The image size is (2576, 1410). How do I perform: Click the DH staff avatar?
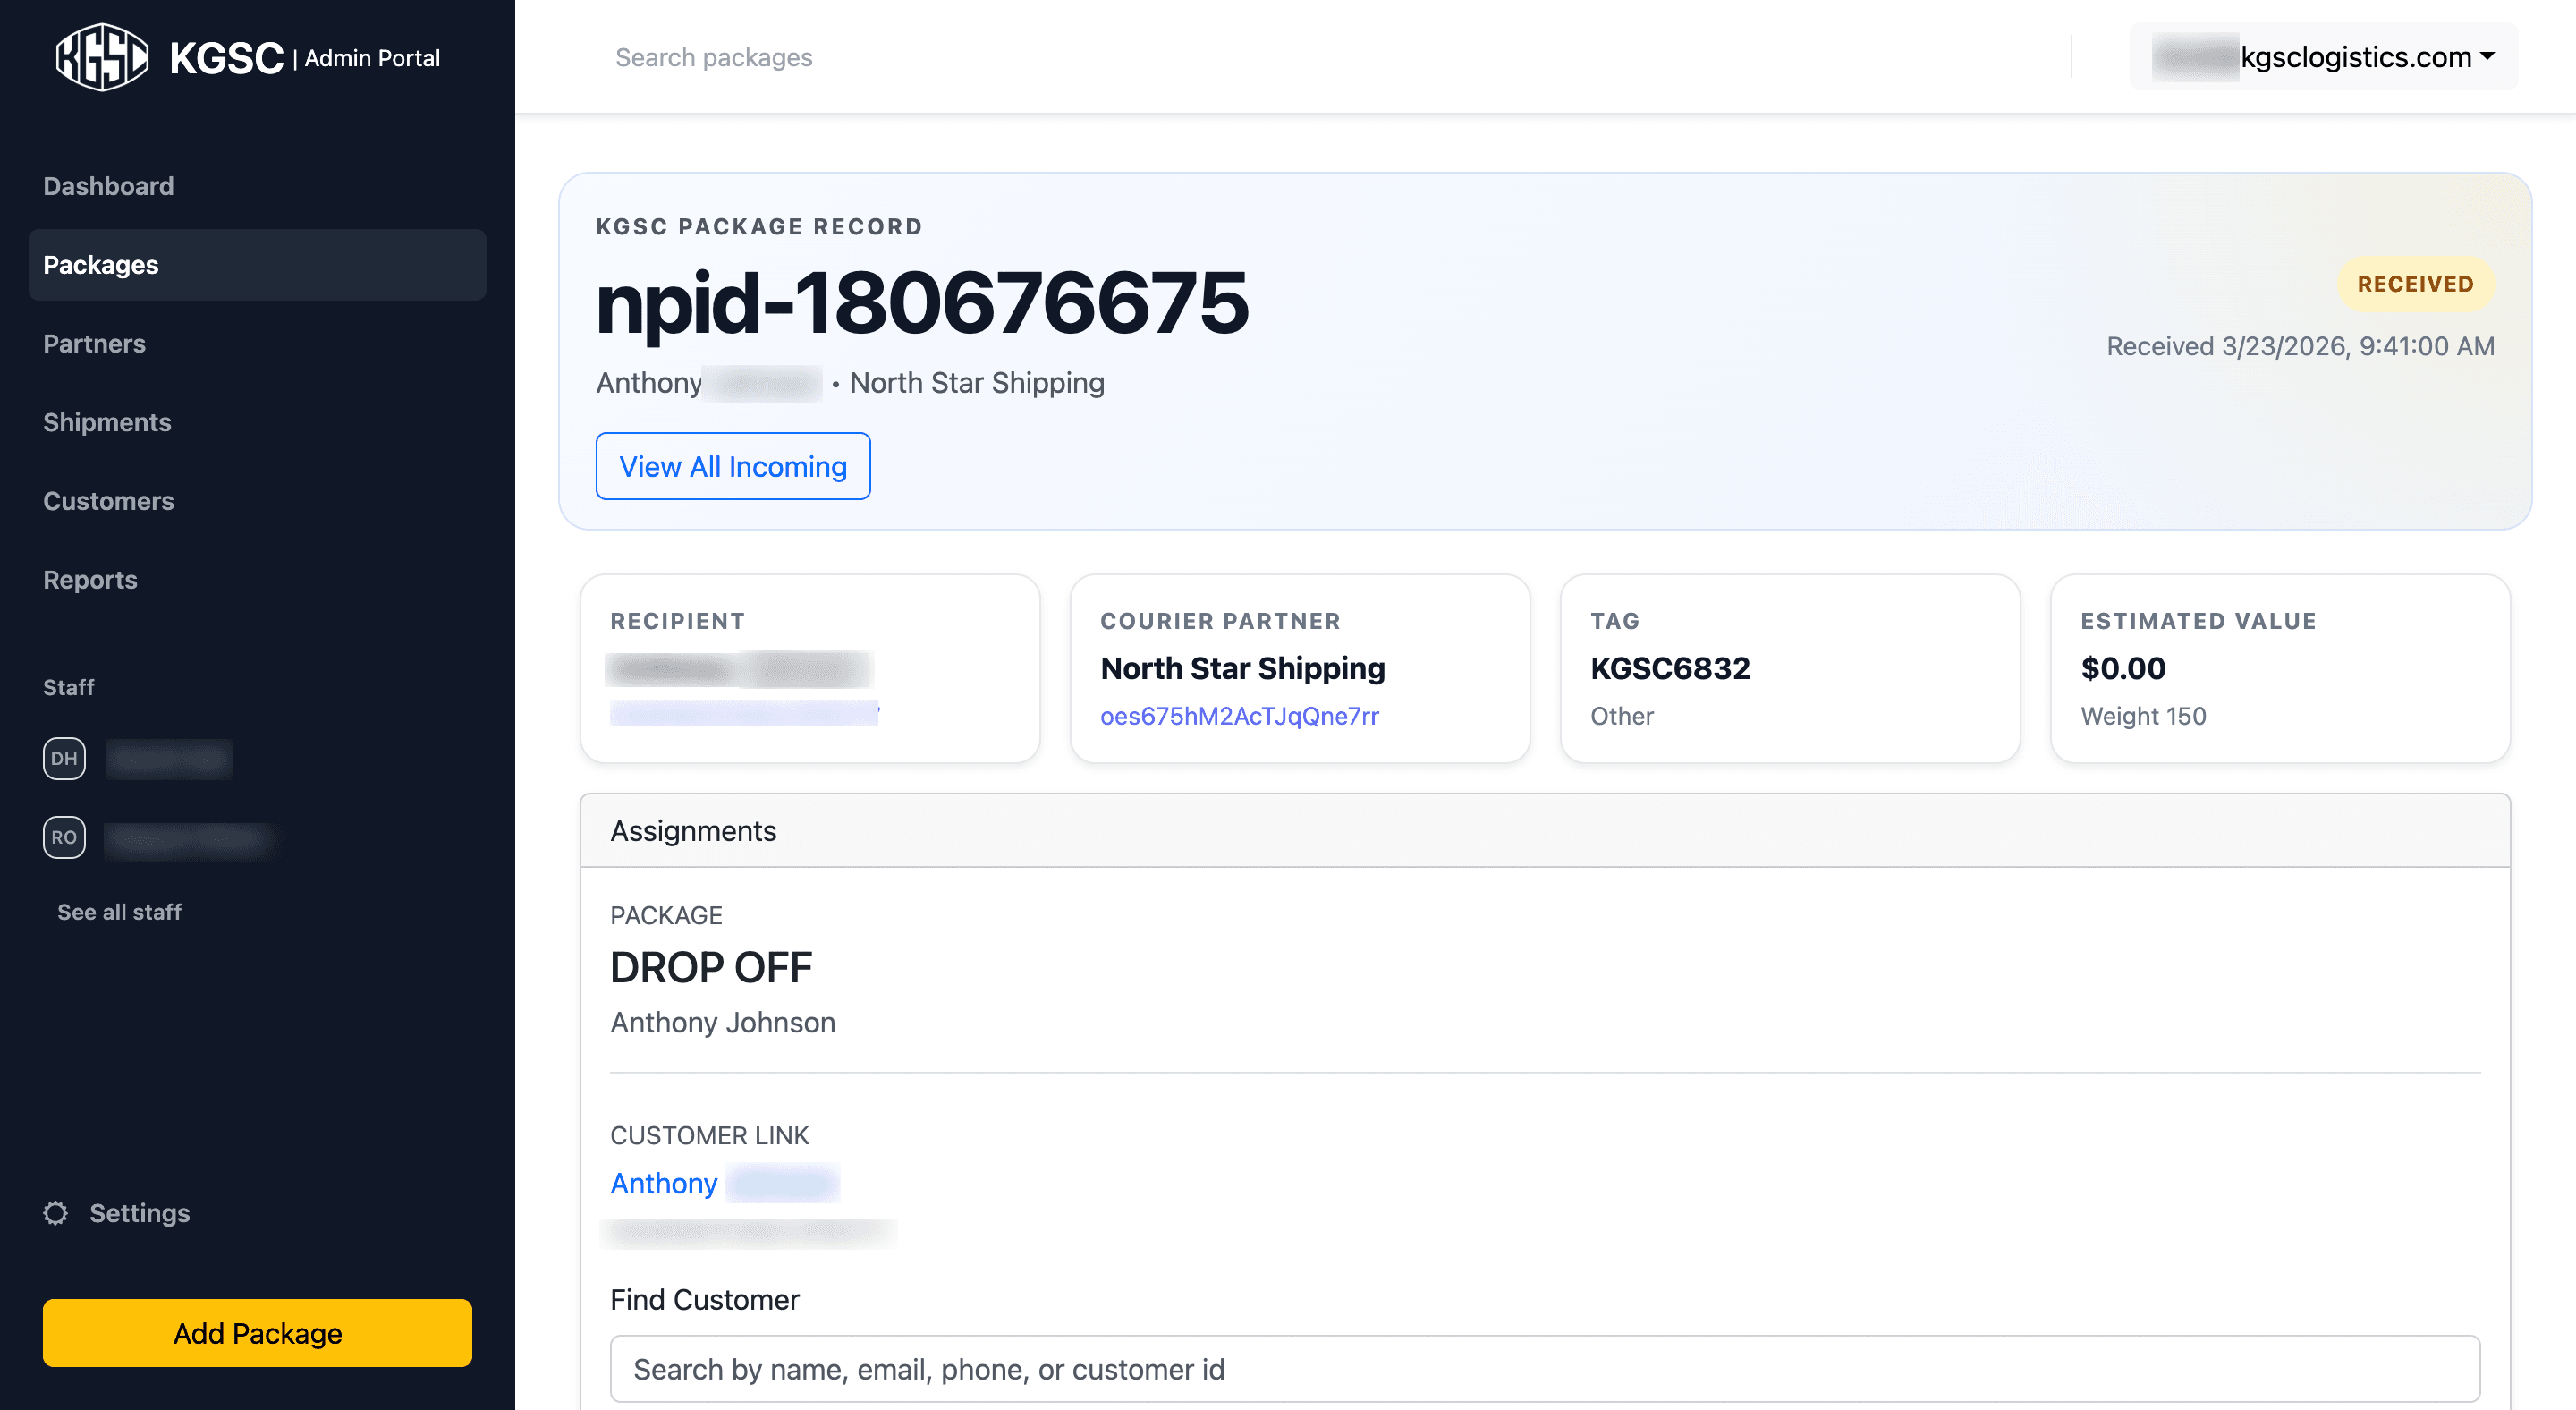(x=64, y=758)
